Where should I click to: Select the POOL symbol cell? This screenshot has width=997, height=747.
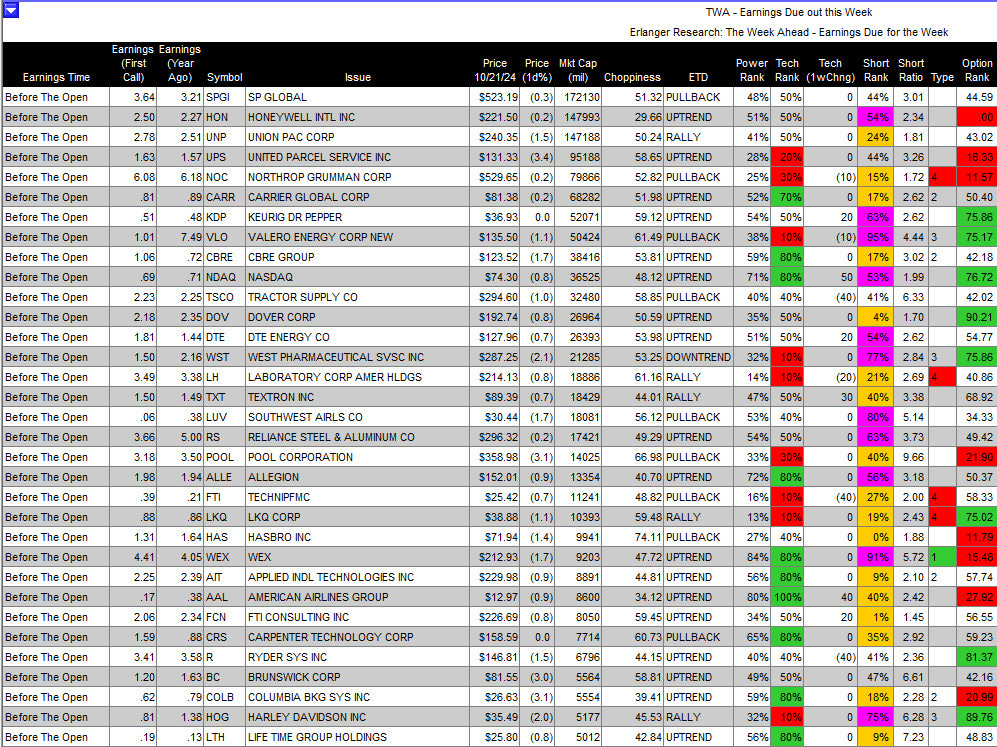point(224,458)
